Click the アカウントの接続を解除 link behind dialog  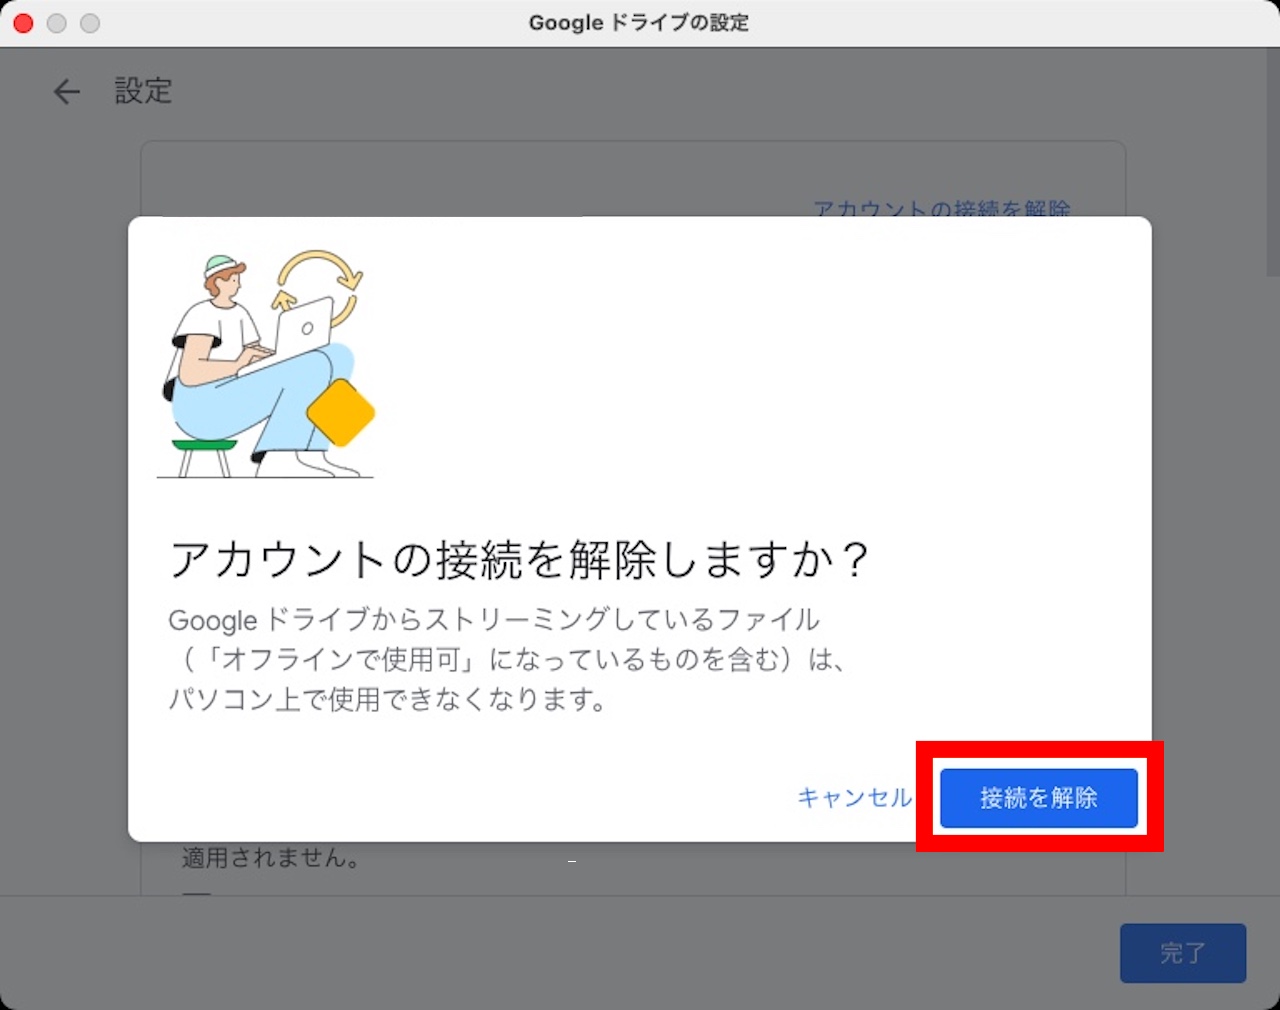[941, 208]
